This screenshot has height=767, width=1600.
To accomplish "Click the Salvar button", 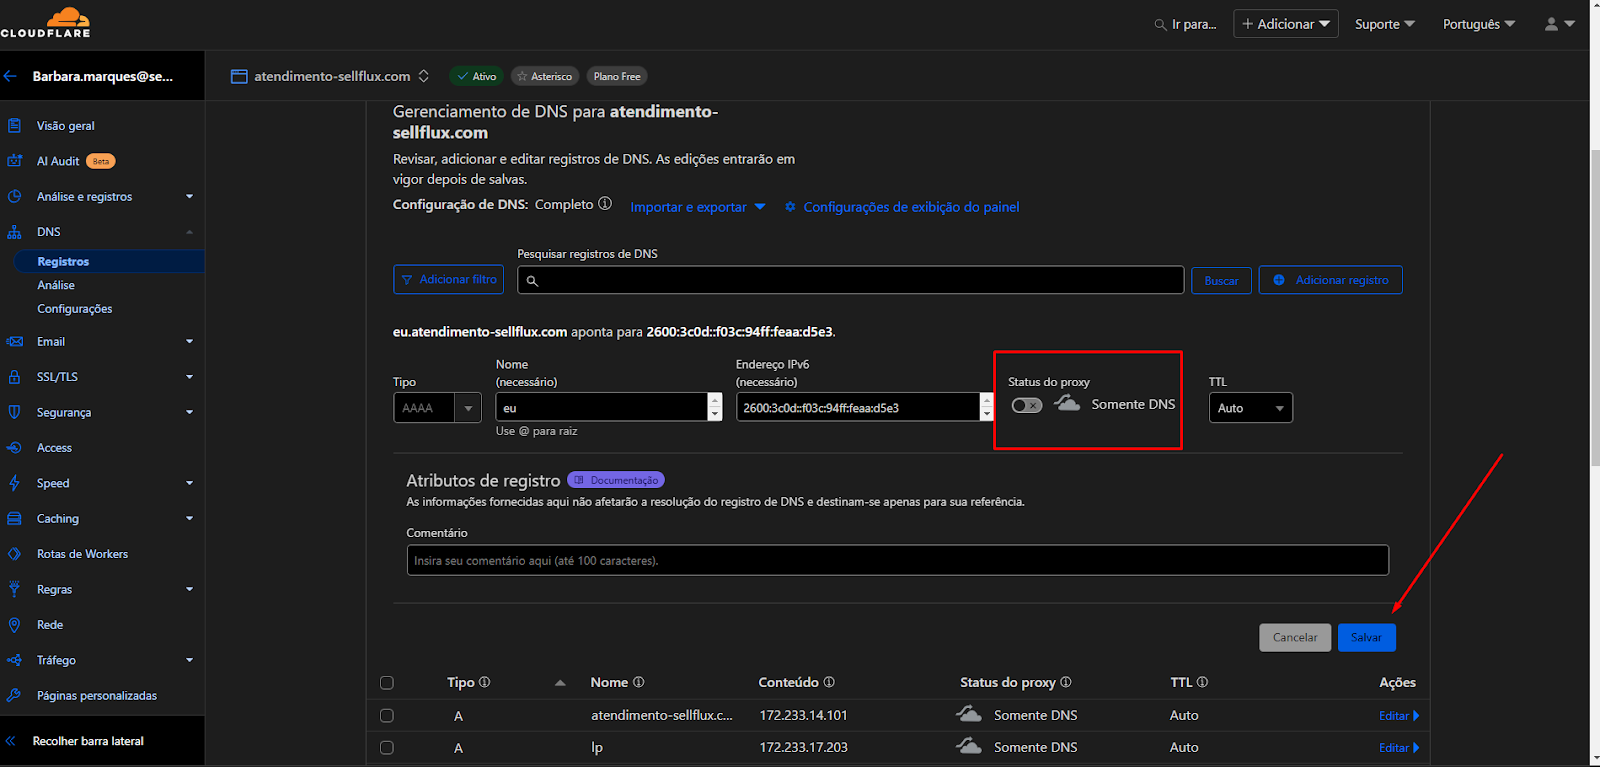I will pos(1367,637).
